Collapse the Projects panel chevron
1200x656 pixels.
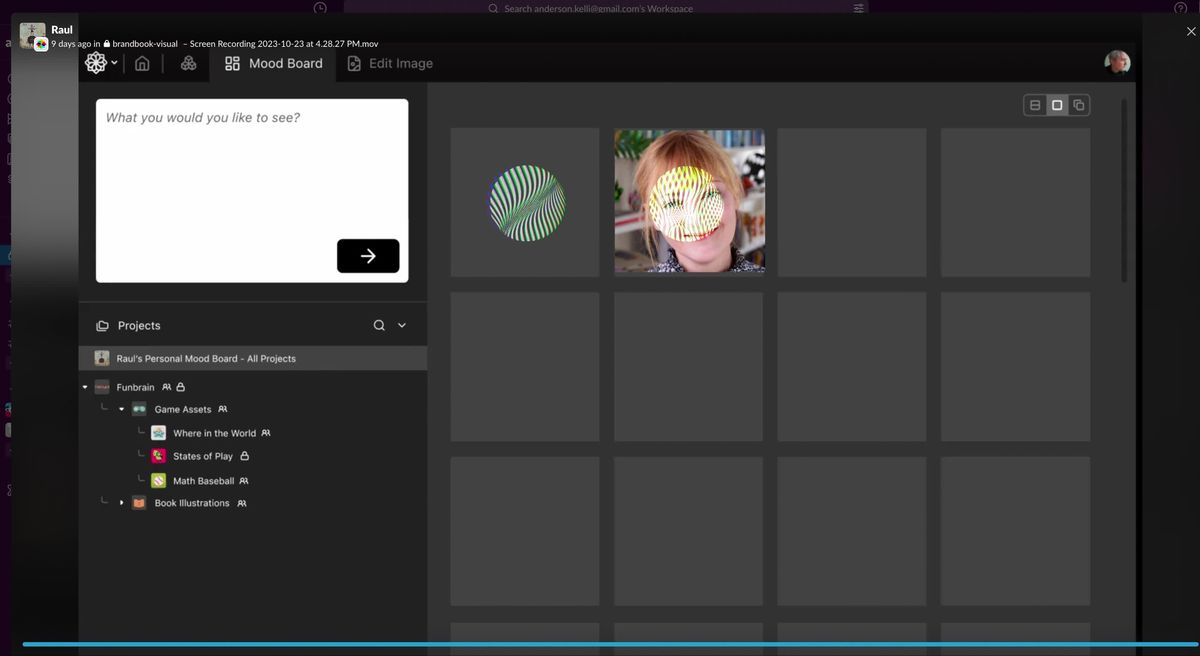pos(402,325)
